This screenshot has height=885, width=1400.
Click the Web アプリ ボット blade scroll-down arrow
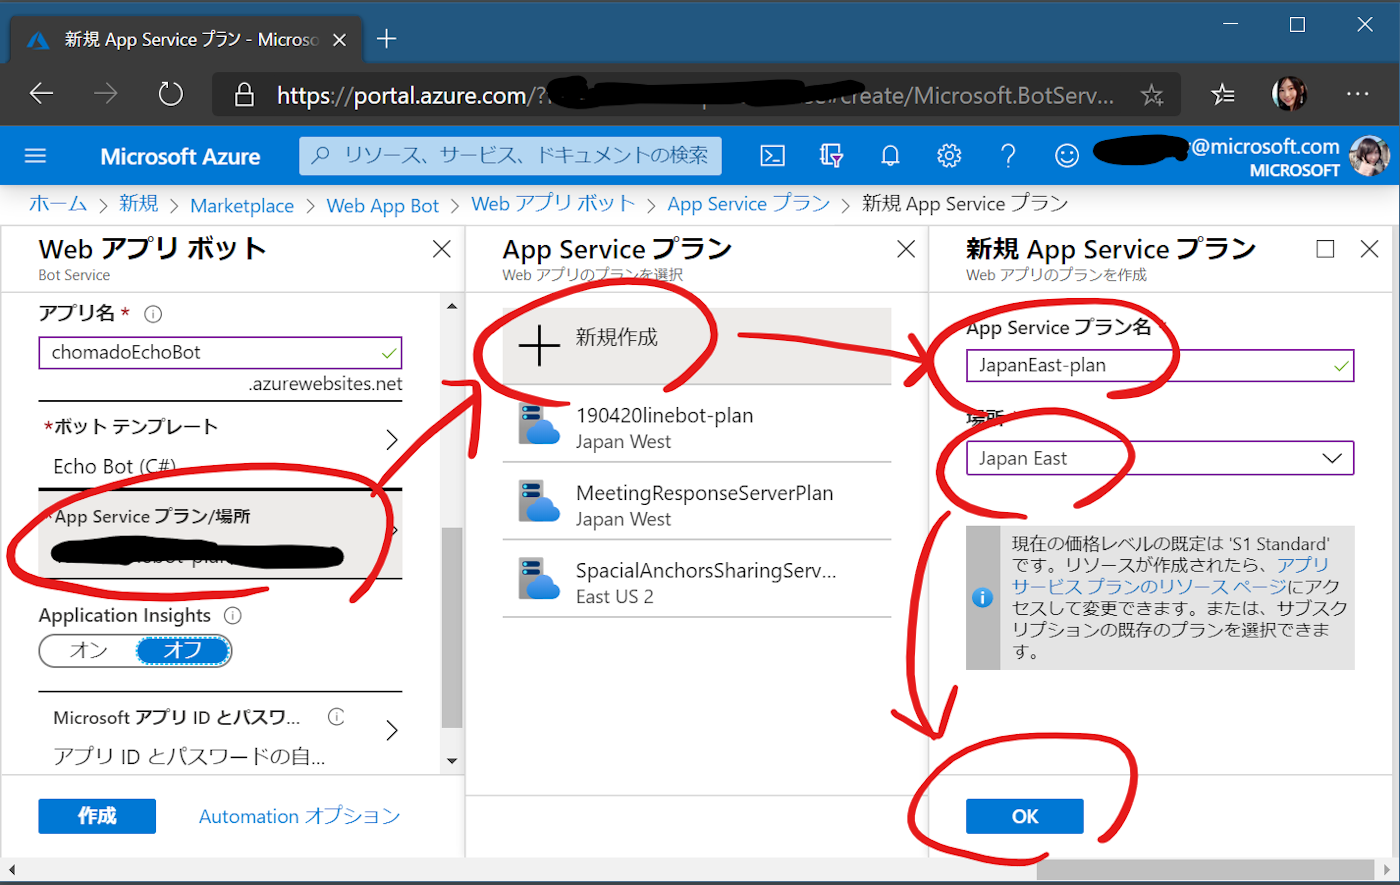coord(452,761)
